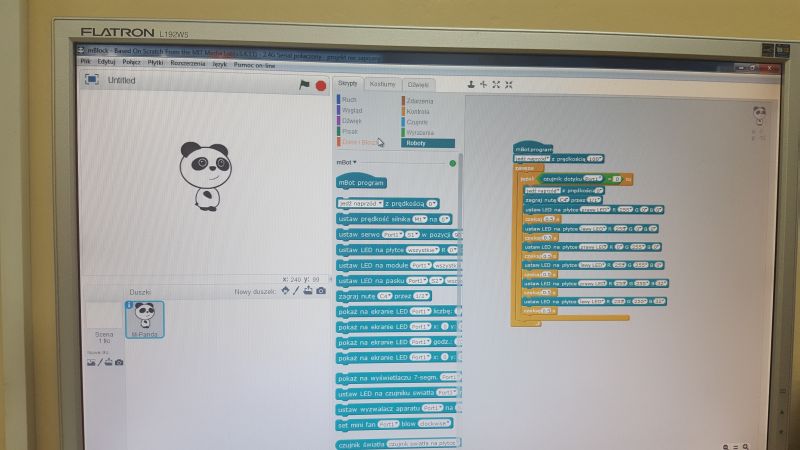
Task: Select the Kontrola block category
Action: click(418, 111)
